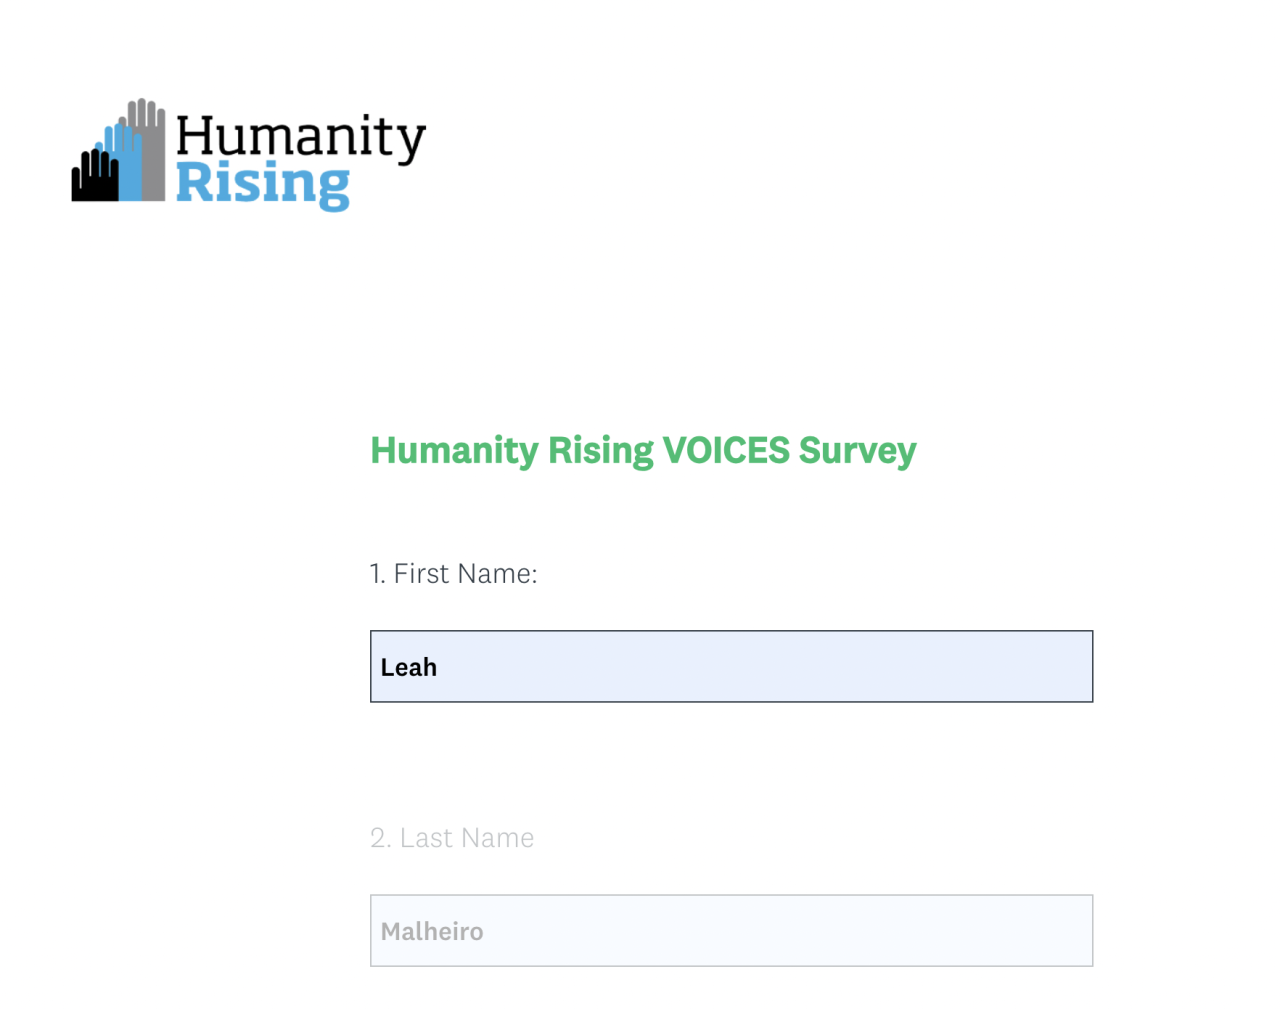Click "Humanity Rising" words in the green heading
Viewport: 1280px width, 1009px height.
[512, 450]
